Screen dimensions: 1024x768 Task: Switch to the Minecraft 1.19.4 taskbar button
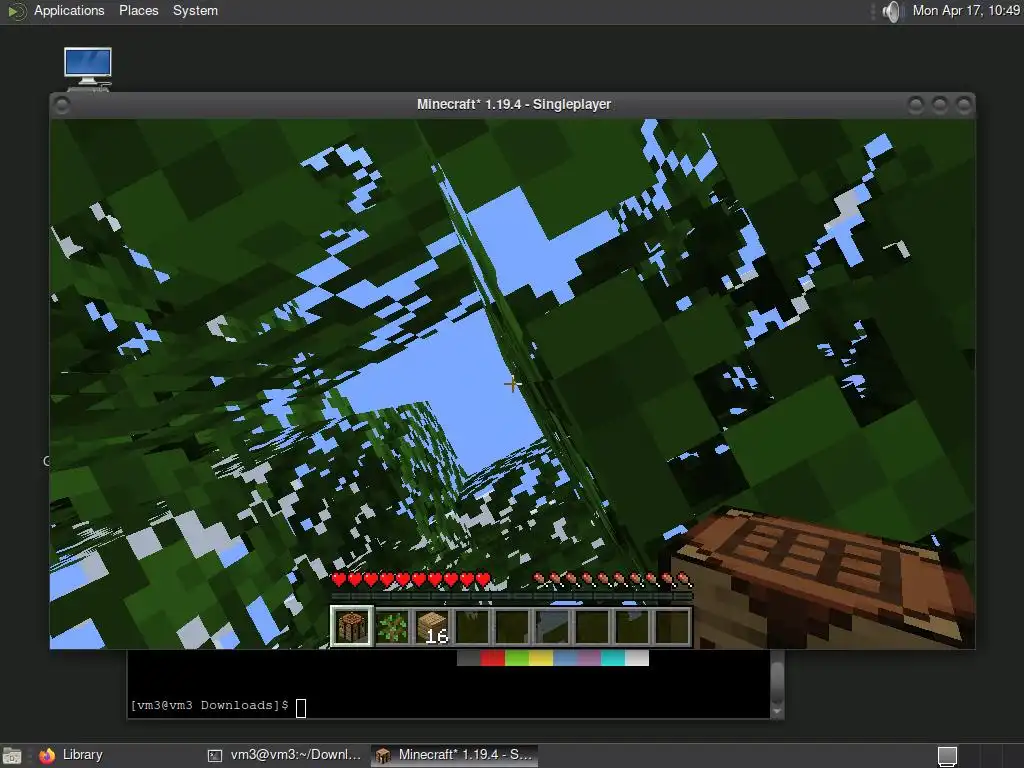pyautogui.click(x=455, y=755)
